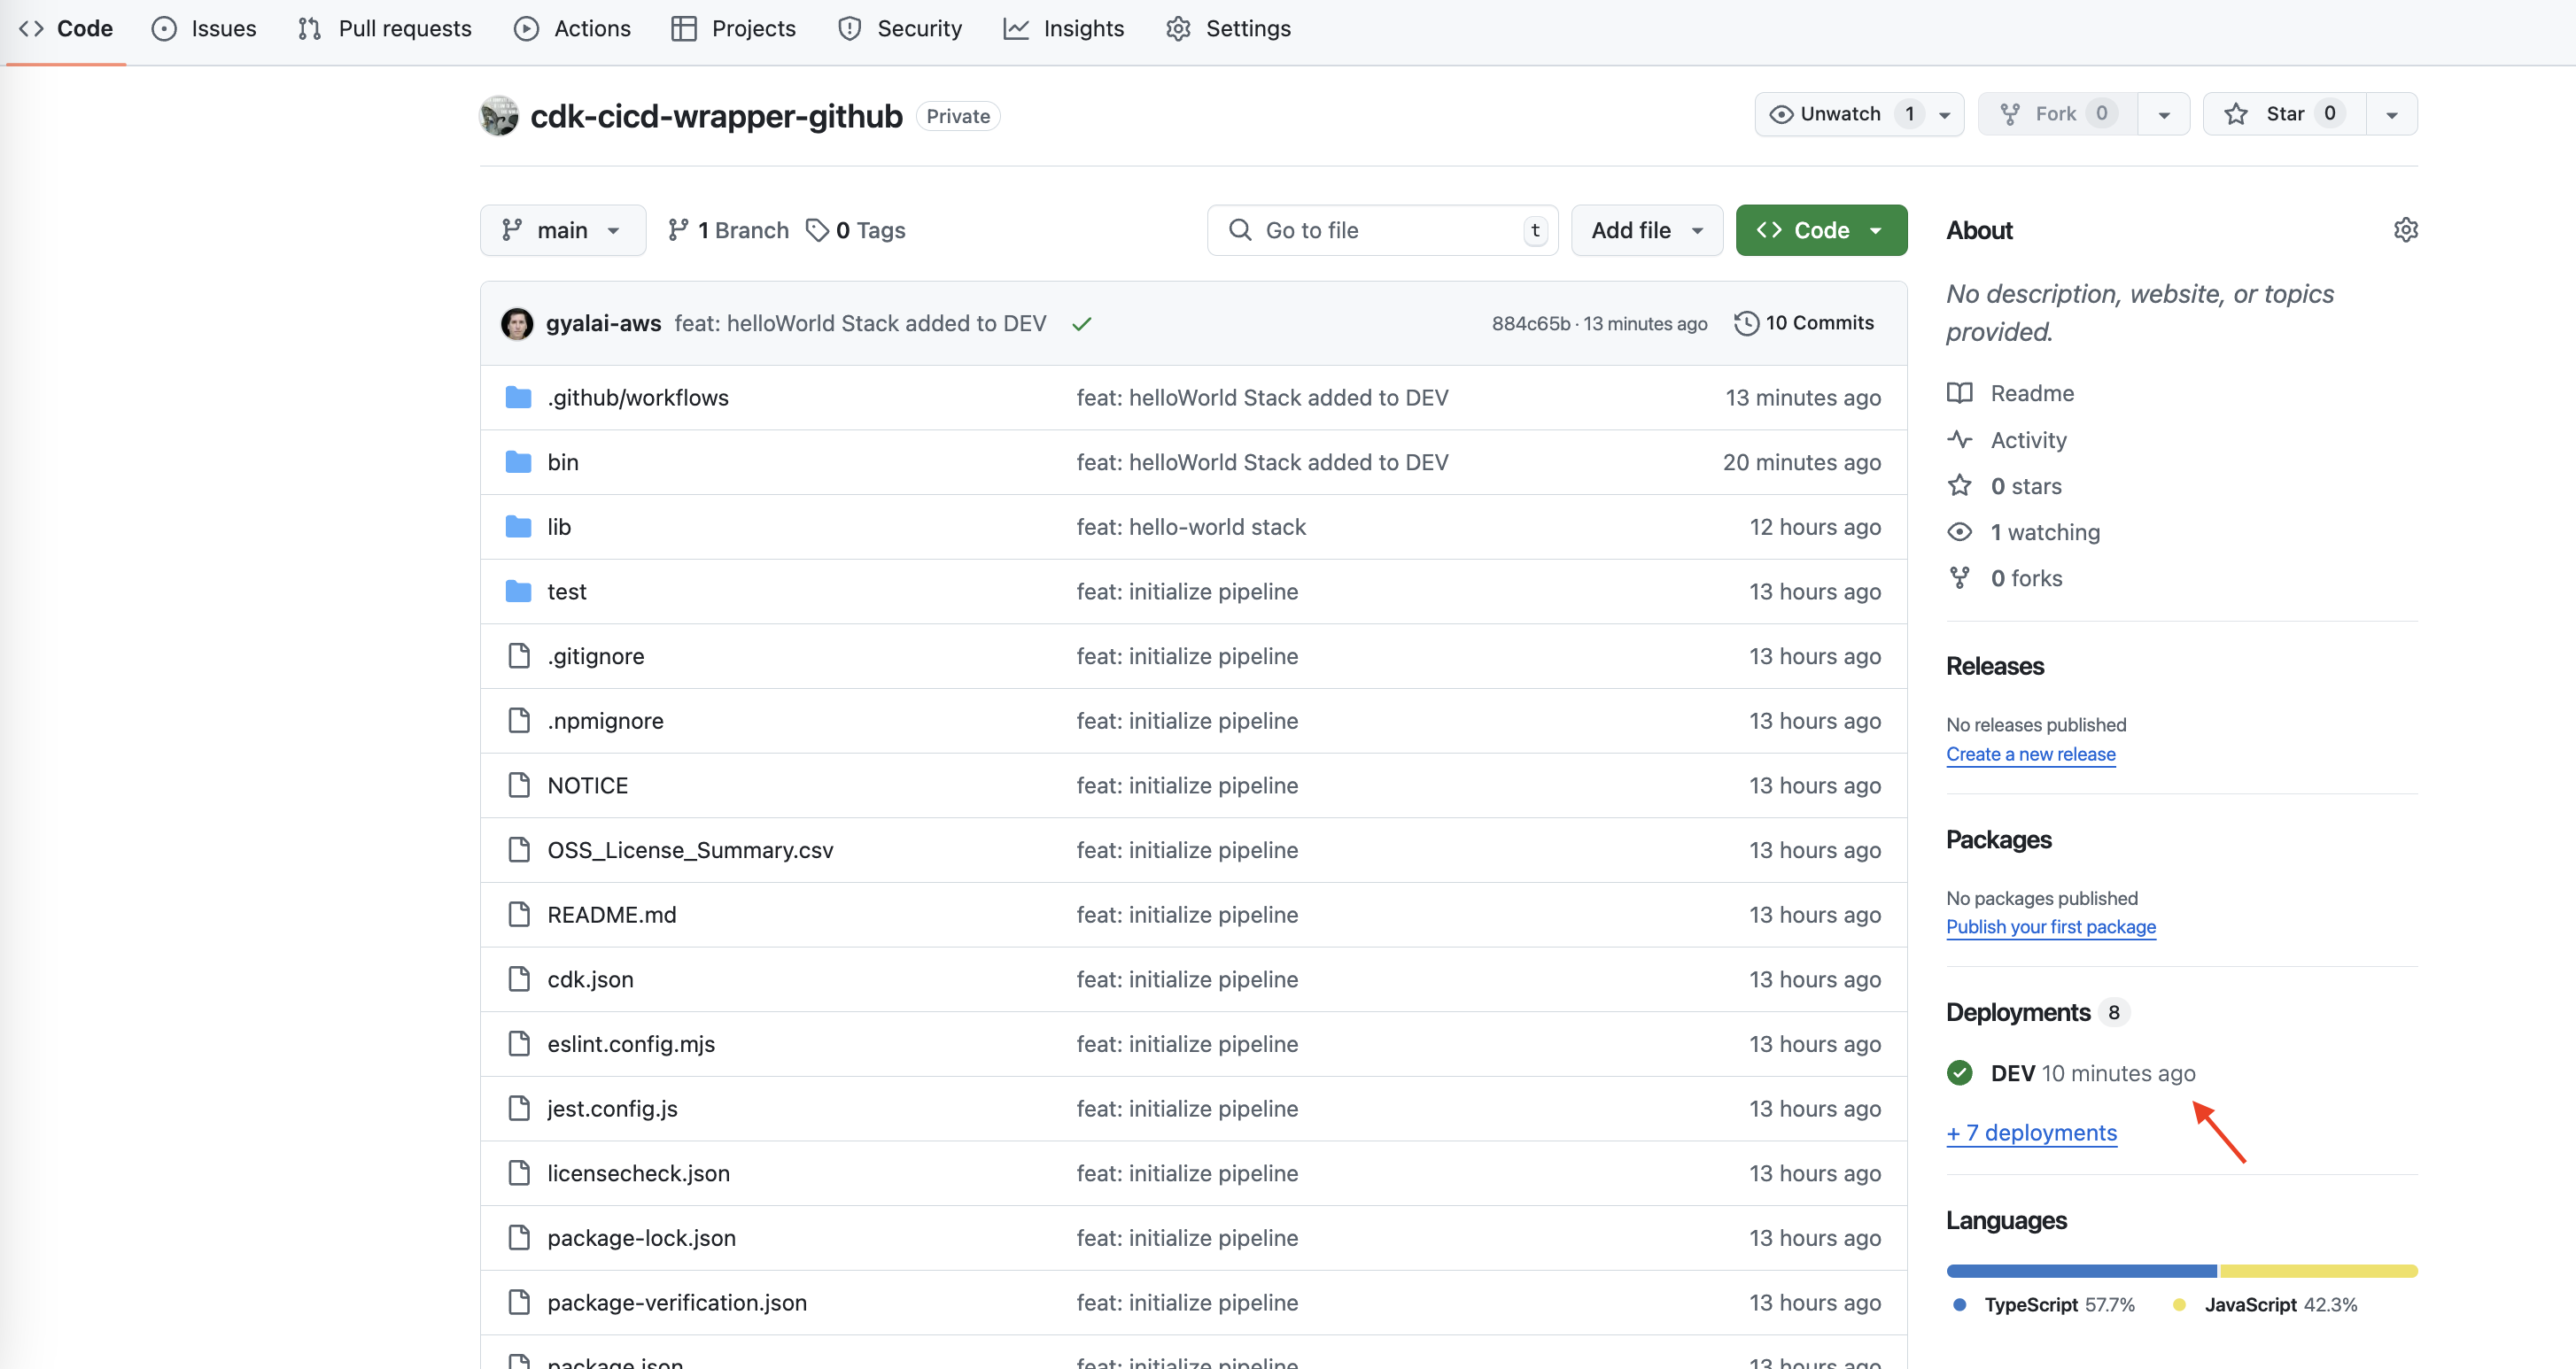Open the Add file dropdown
The image size is (2576, 1369).
(x=1646, y=230)
